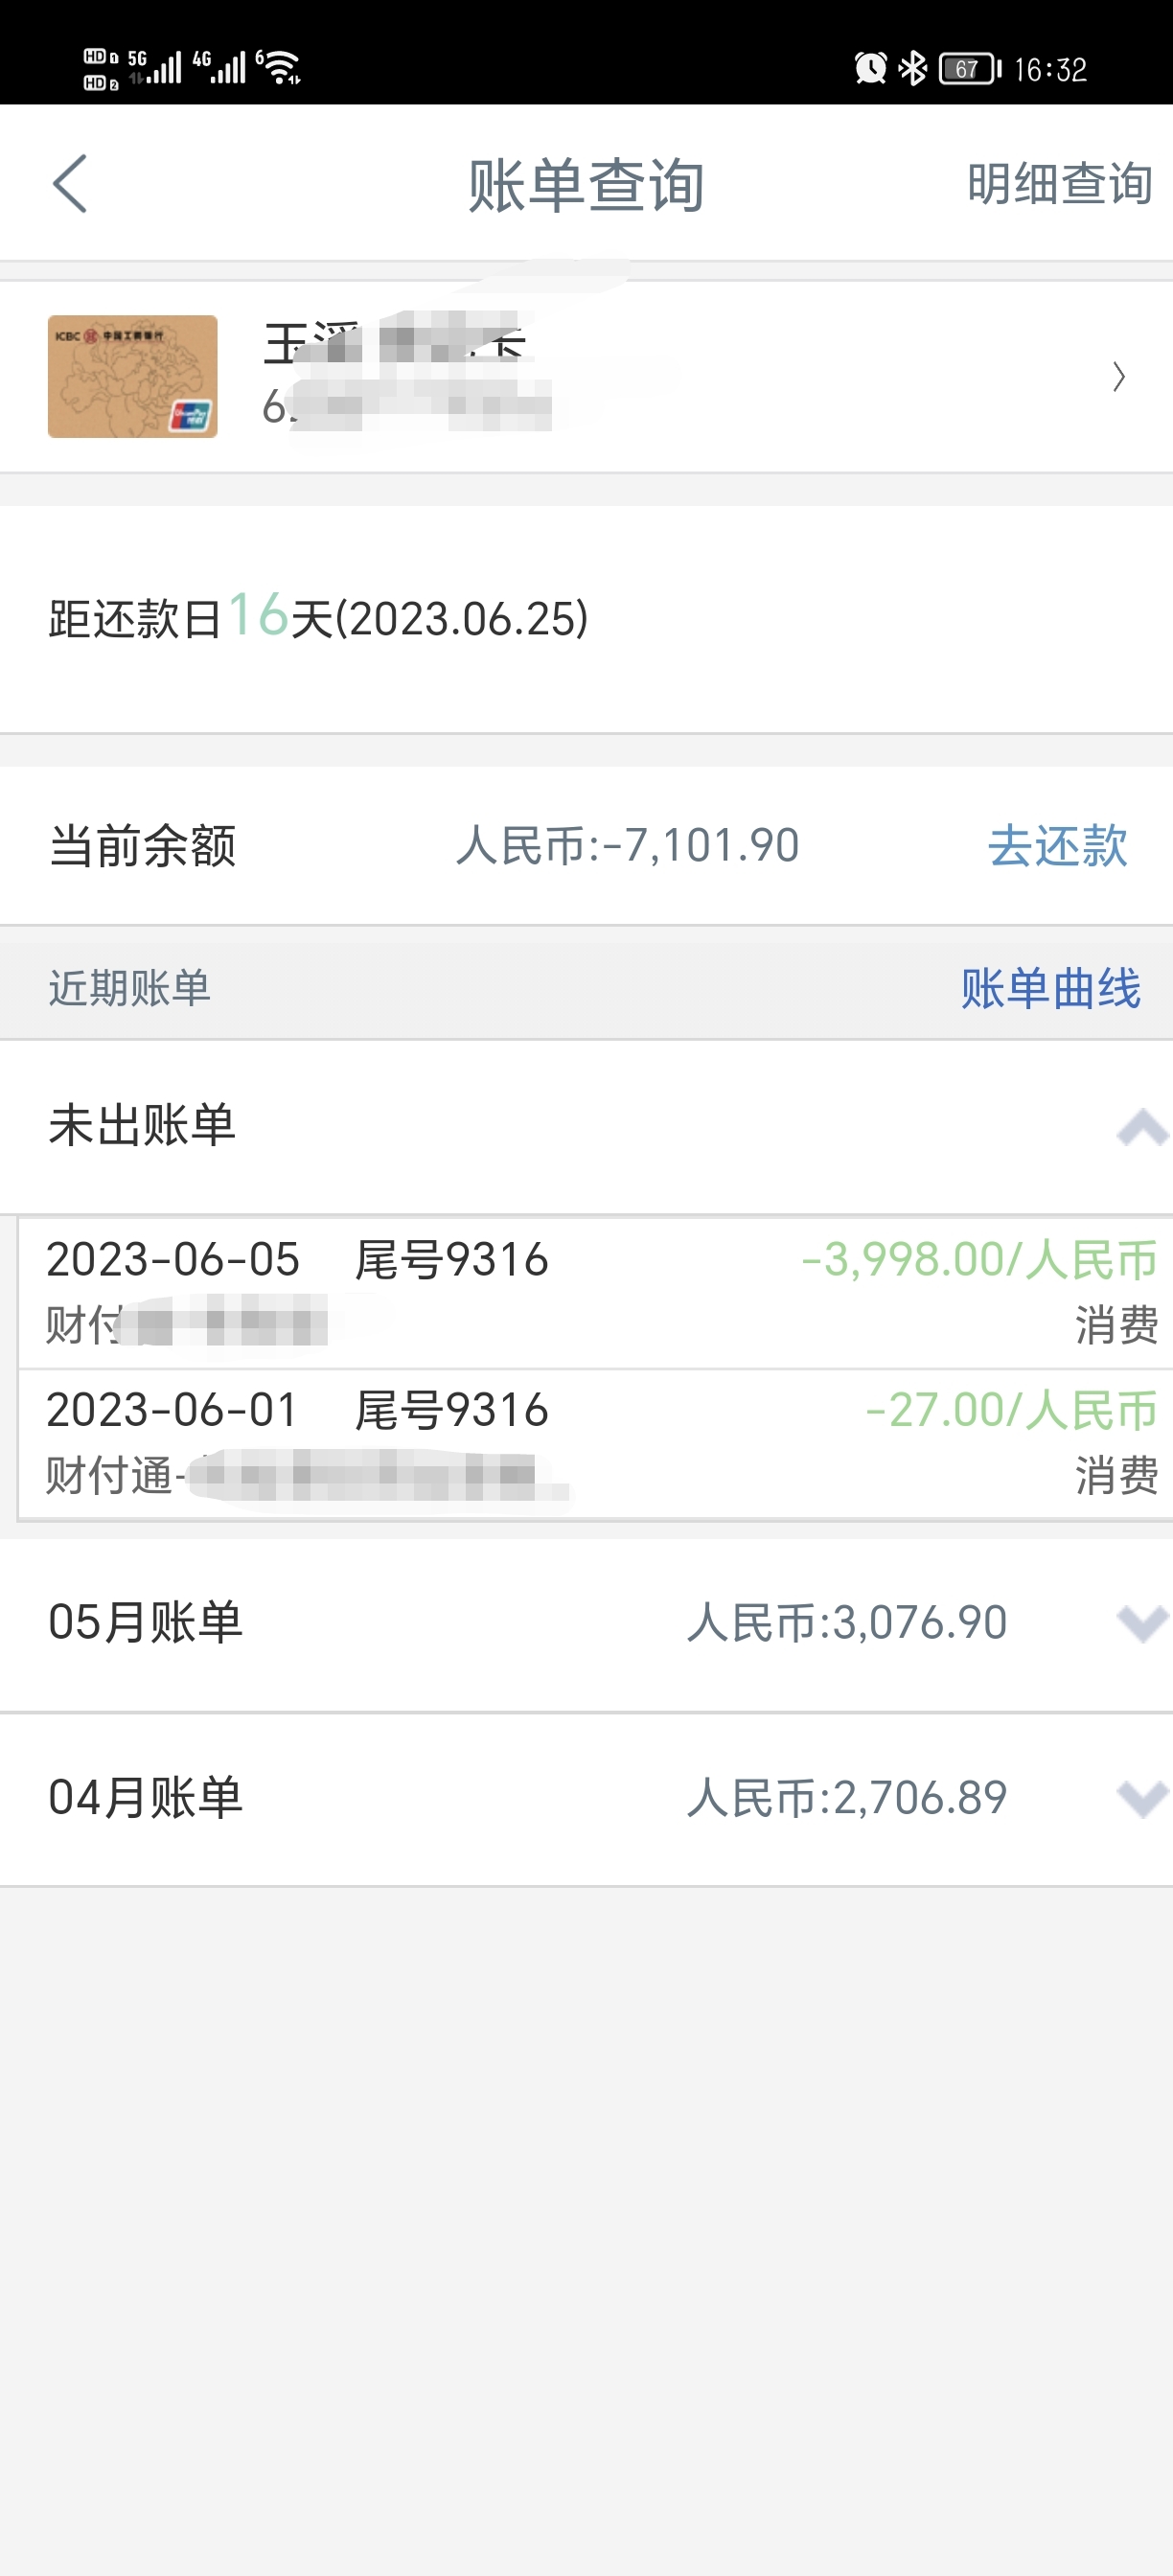
Task: Tap the alarm clock status icon
Action: click(x=870, y=68)
